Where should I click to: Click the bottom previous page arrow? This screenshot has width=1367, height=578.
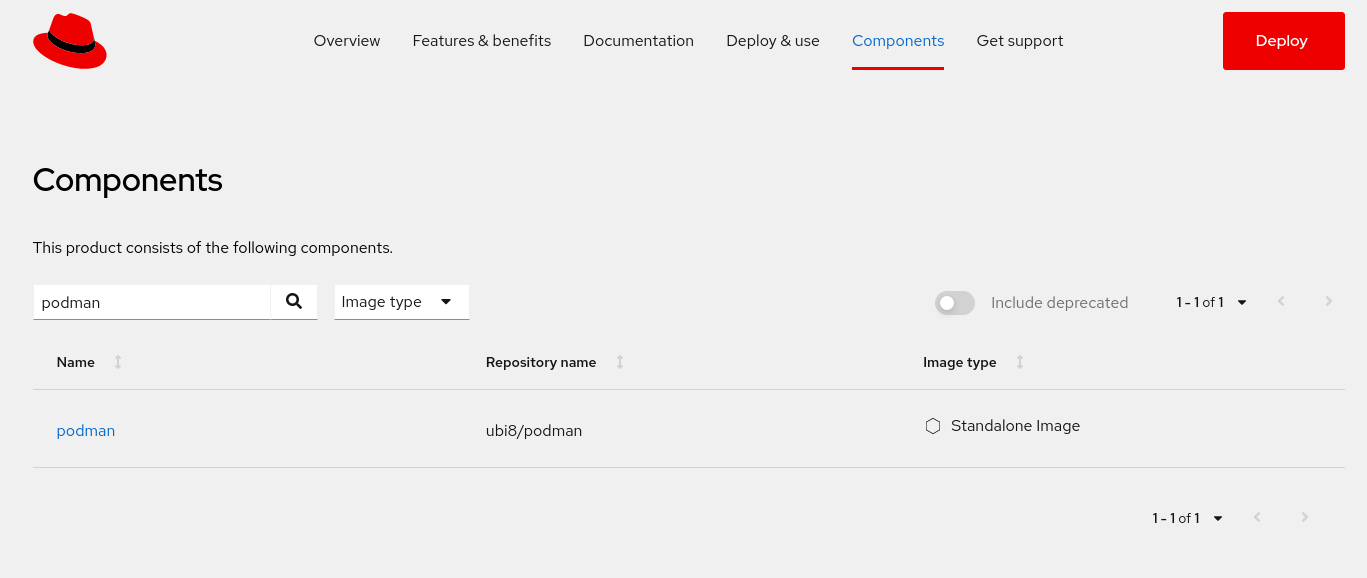tap(1257, 518)
